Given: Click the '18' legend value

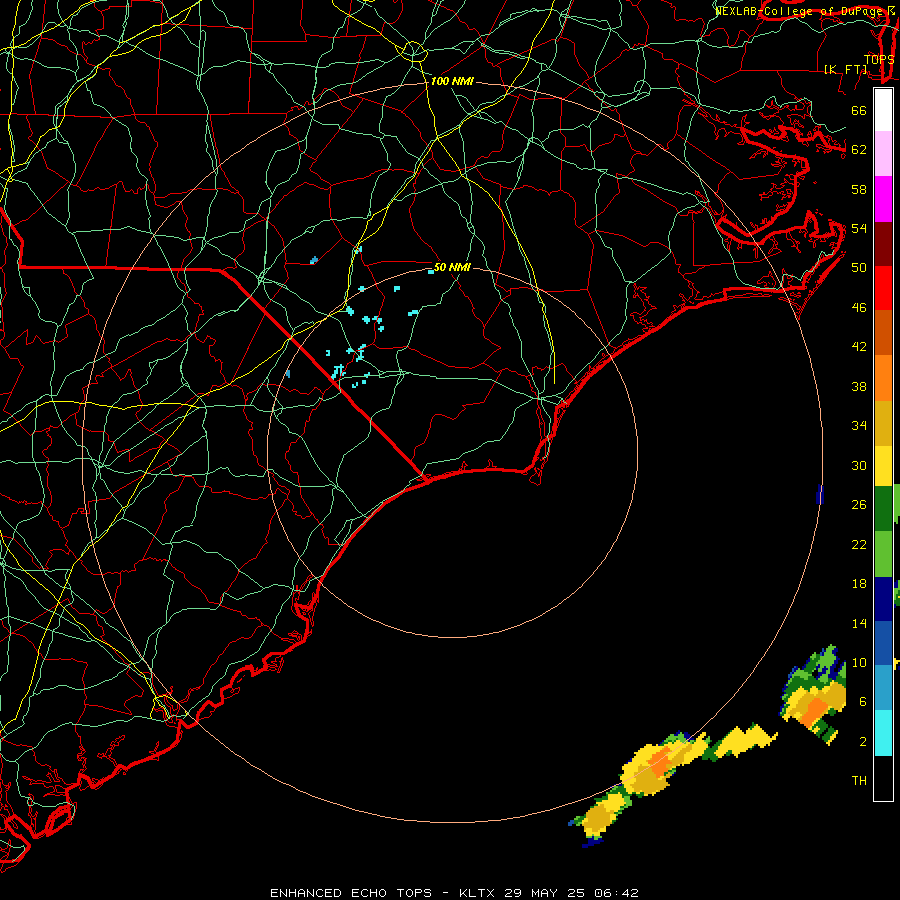Looking at the screenshot, I should pyautogui.click(x=859, y=584).
